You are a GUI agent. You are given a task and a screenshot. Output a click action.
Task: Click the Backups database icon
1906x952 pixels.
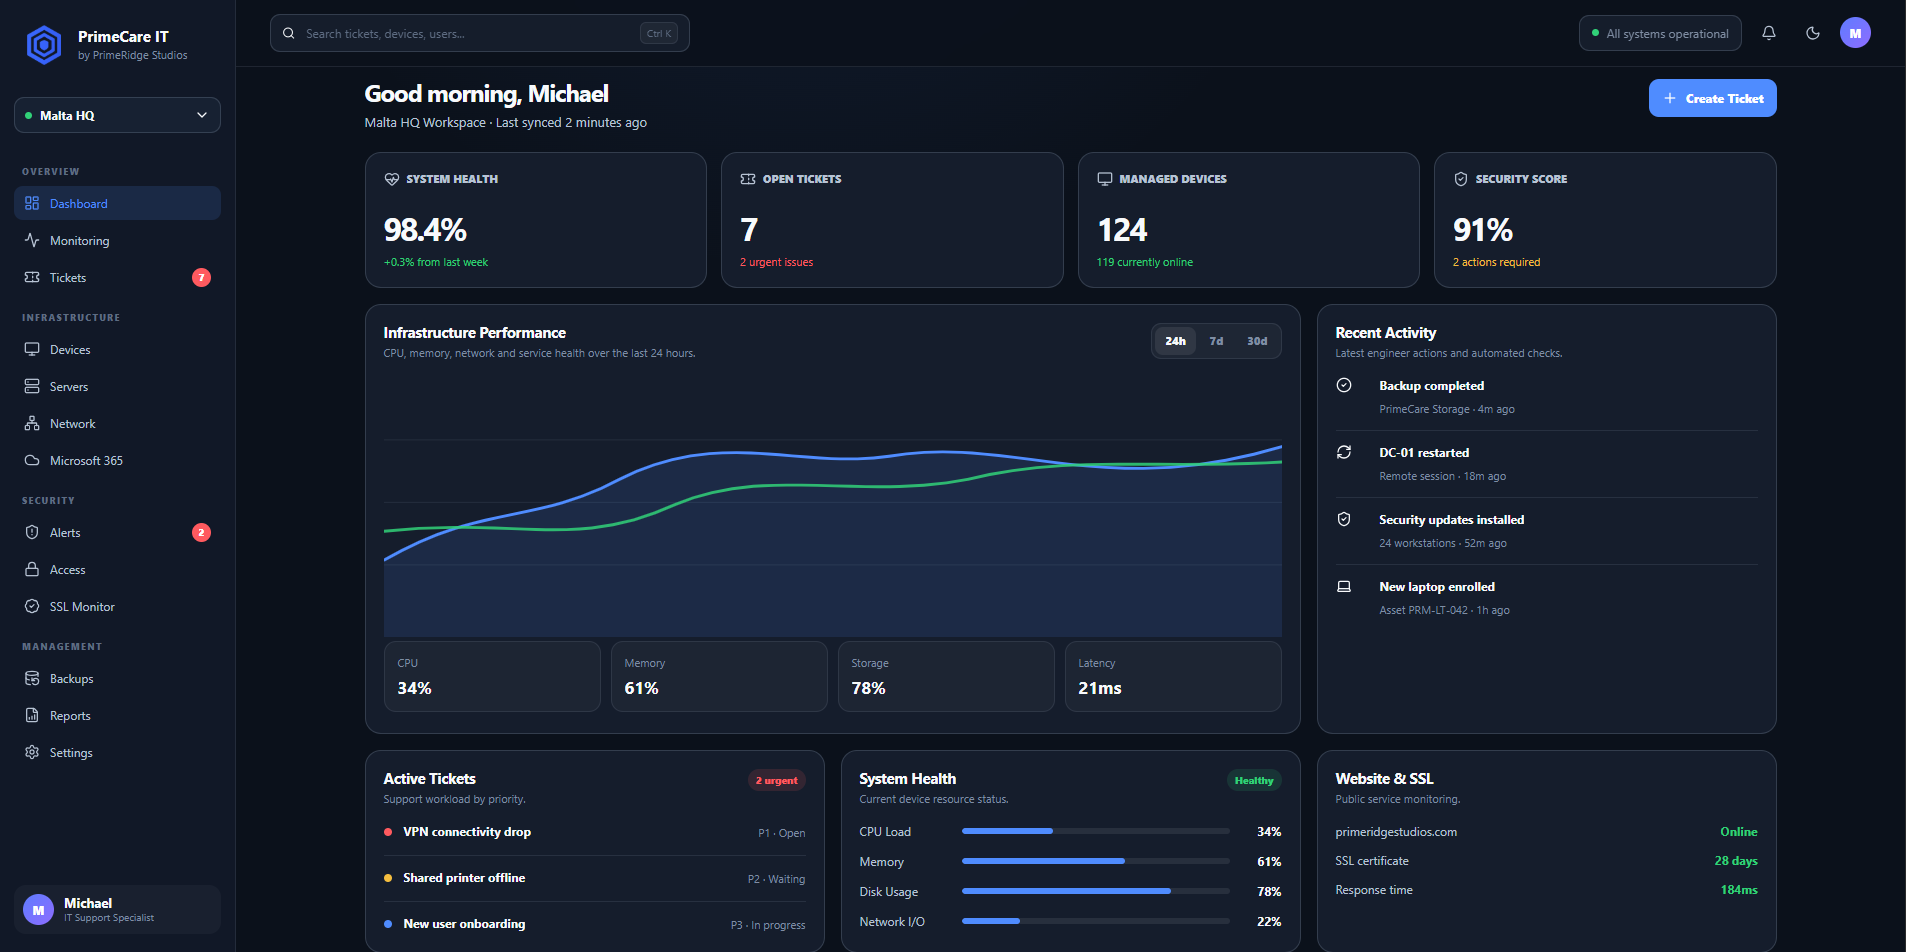point(32,678)
